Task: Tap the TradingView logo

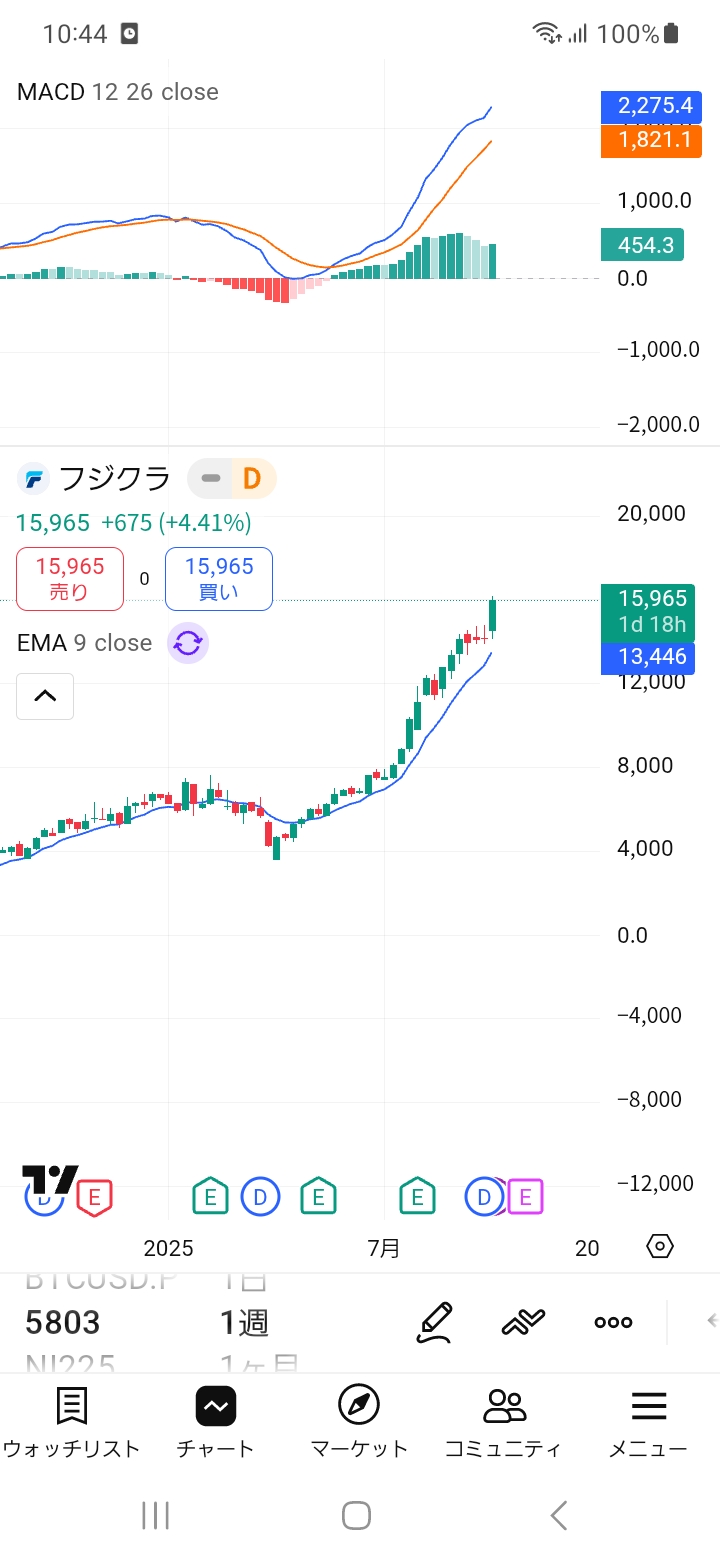Action: 49,1180
